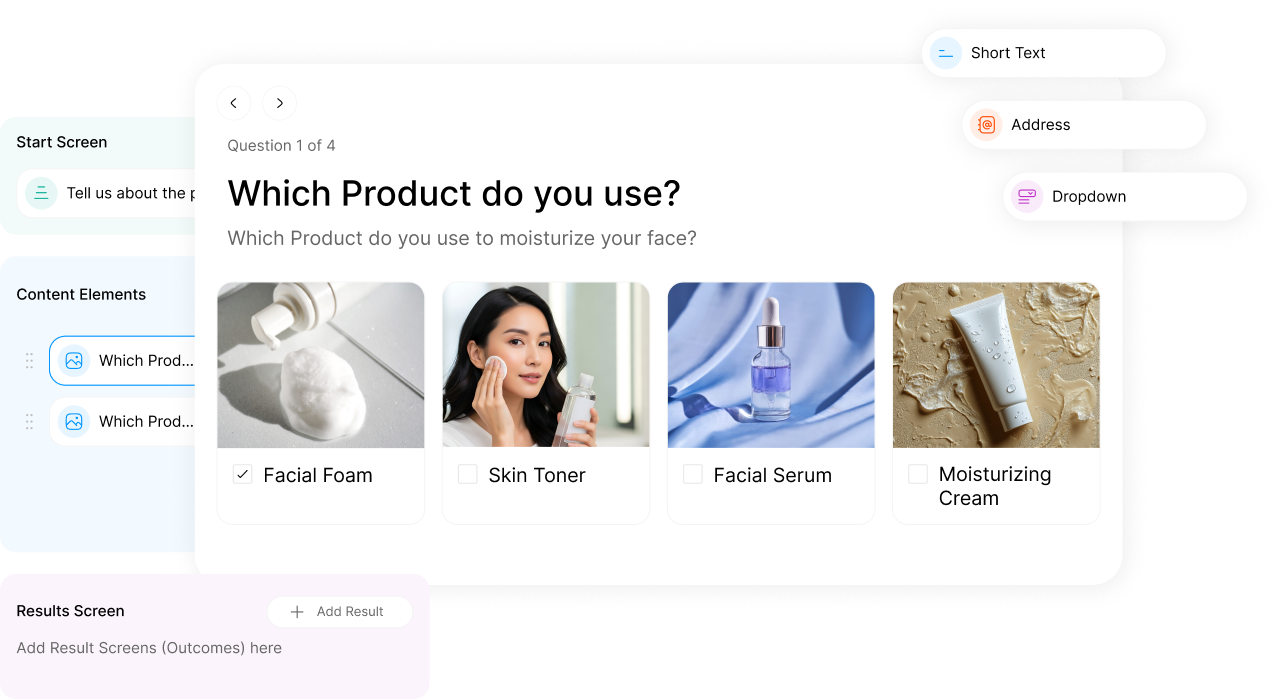Select the Dropdown element pill
Image resolution: width=1280 pixels, height=699 pixels.
1125,197
